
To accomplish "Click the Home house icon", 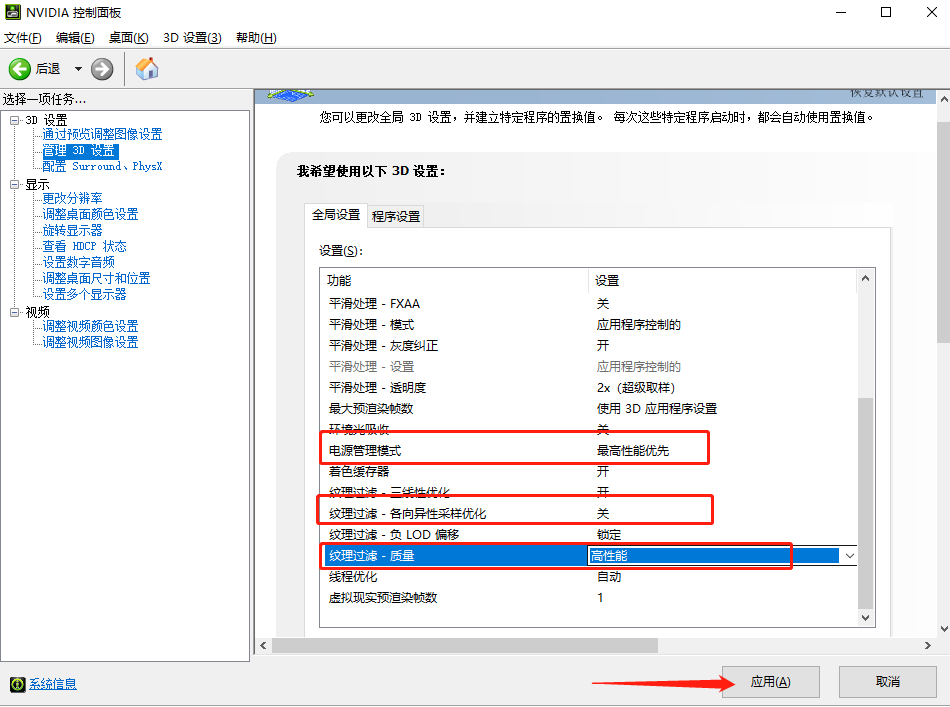I will point(147,69).
